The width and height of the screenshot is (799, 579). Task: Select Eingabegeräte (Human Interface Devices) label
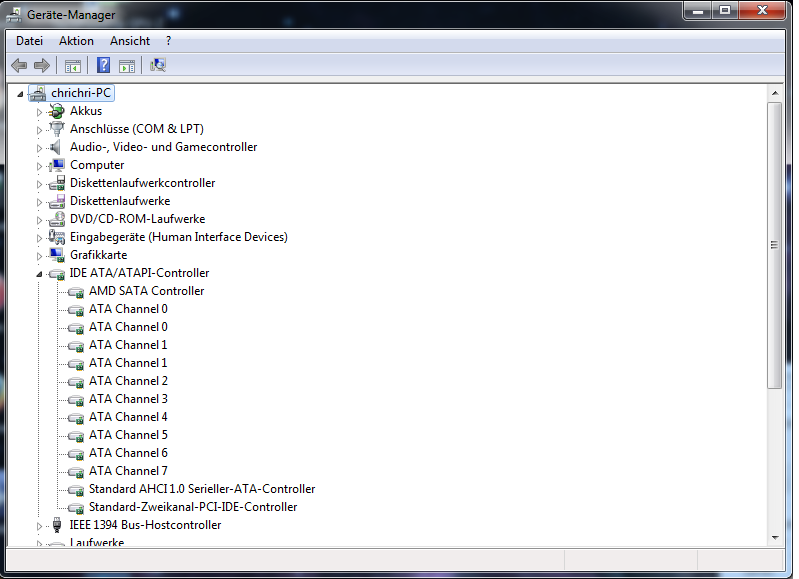point(179,237)
